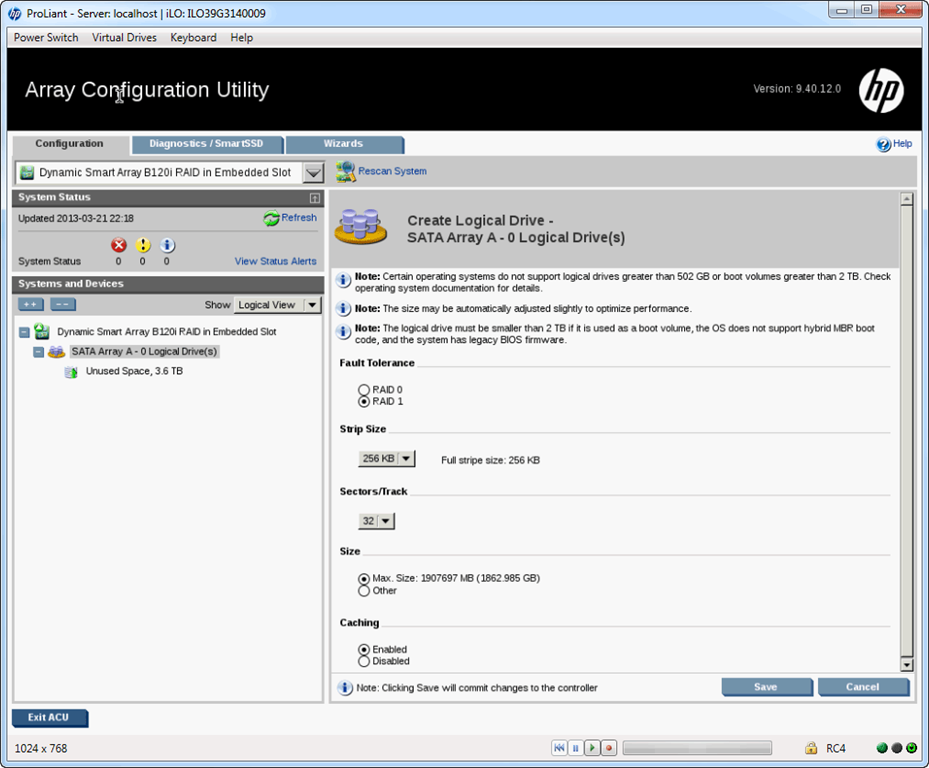Click the Exit ACU button

point(49,718)
